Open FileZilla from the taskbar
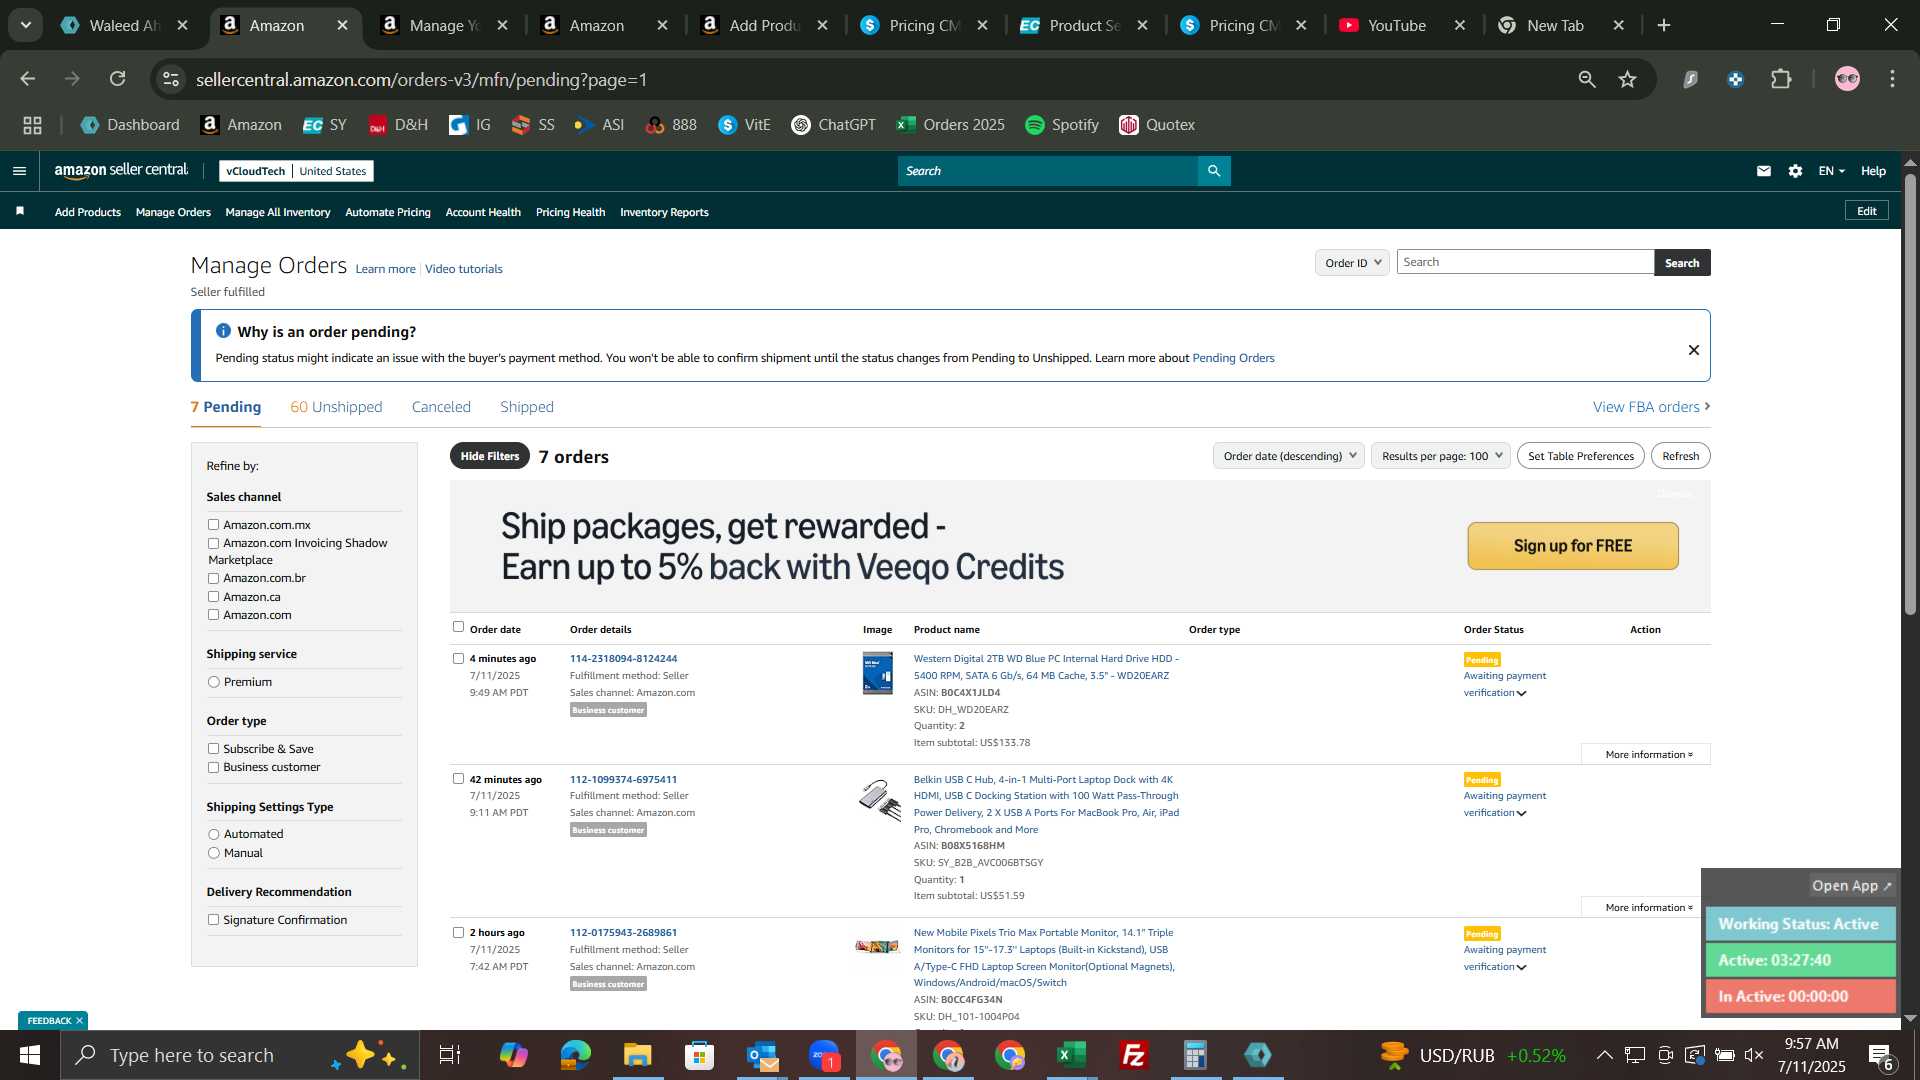Image resolution: width=1920 pixels, height=1080 pixels. point(1133,1055)
